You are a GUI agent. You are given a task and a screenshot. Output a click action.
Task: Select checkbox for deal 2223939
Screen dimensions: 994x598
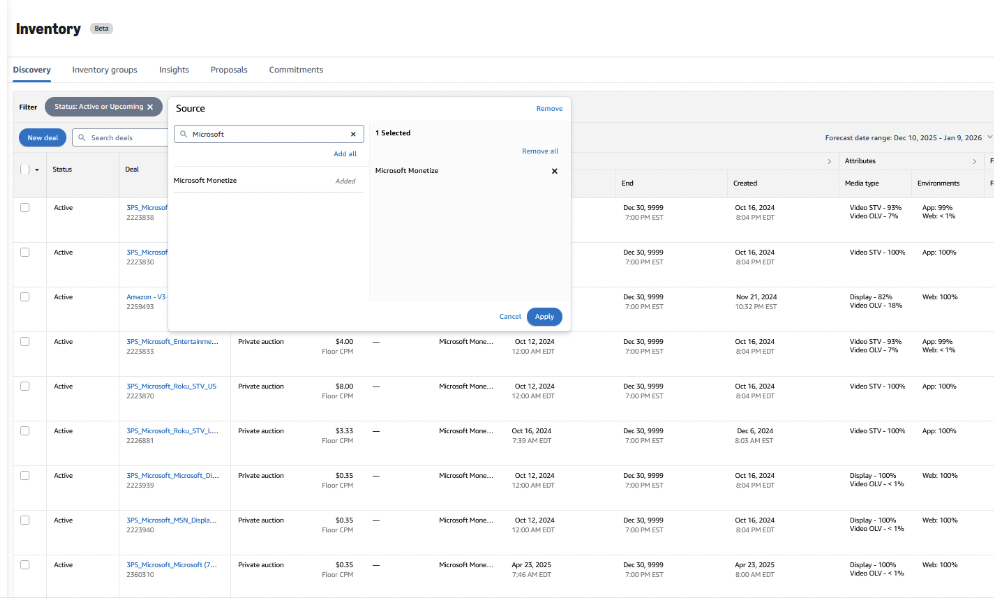[x=25, y=476]
